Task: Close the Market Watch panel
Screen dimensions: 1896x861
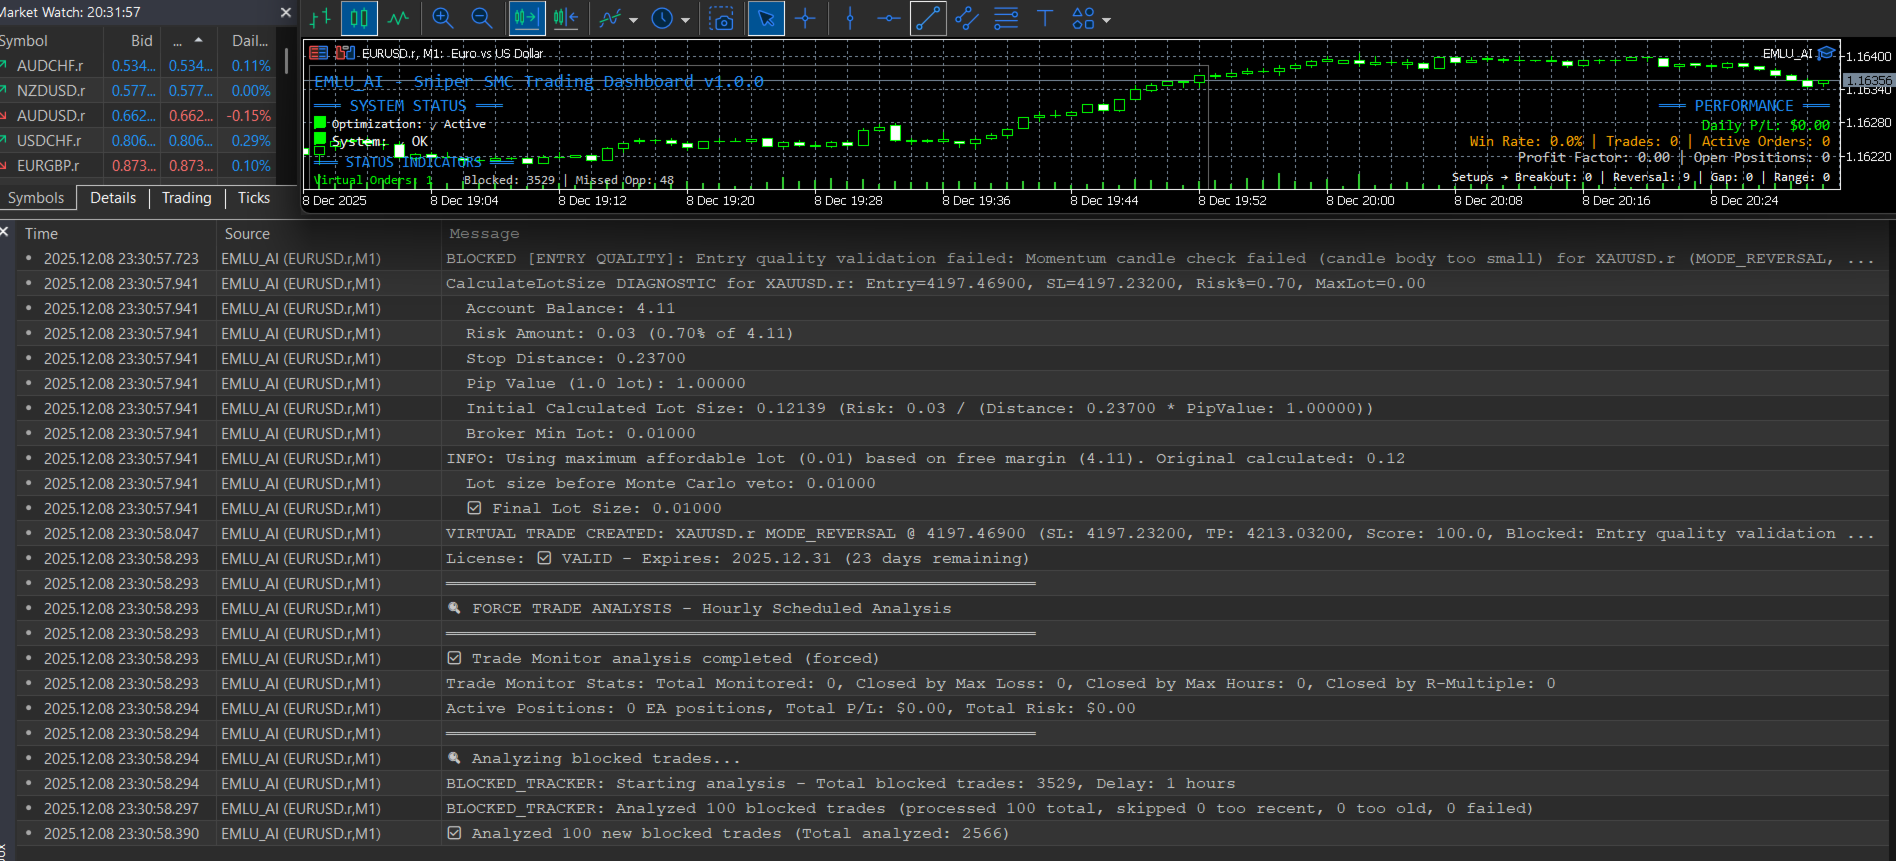Action: (286, 12)
